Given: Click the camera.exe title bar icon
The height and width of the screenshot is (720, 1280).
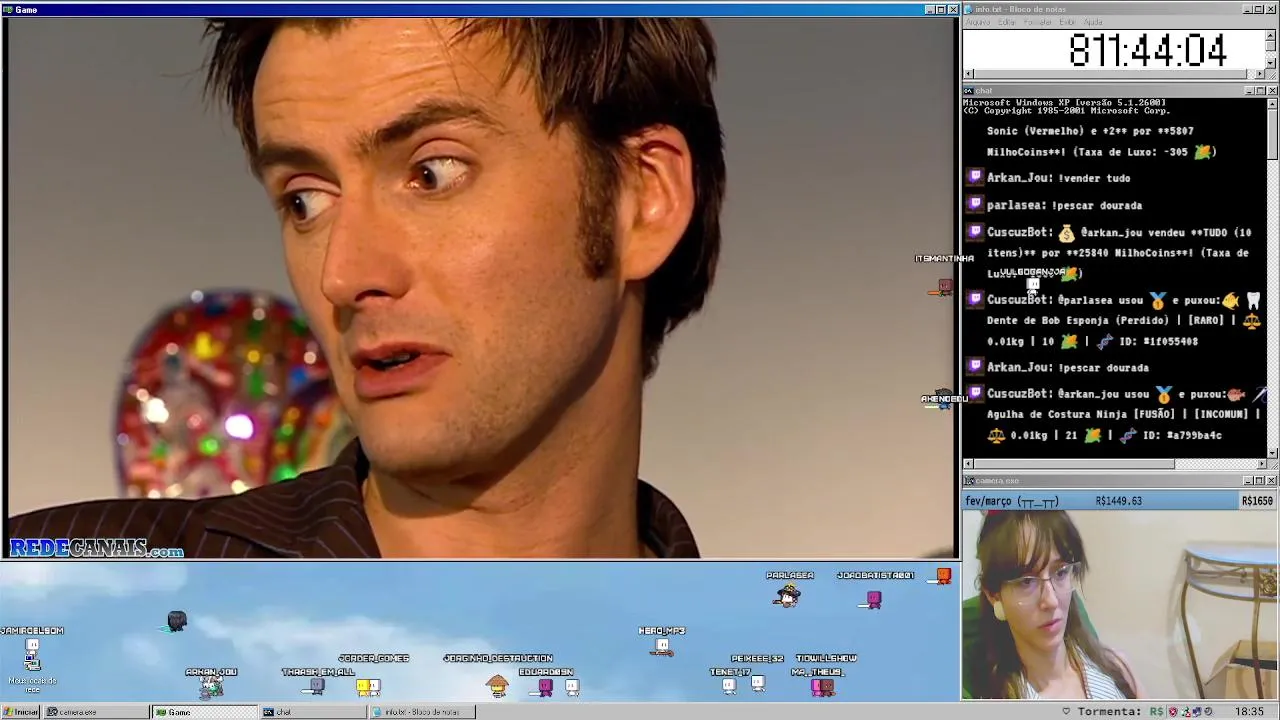Looking at the screenshot, I should 968,481.
